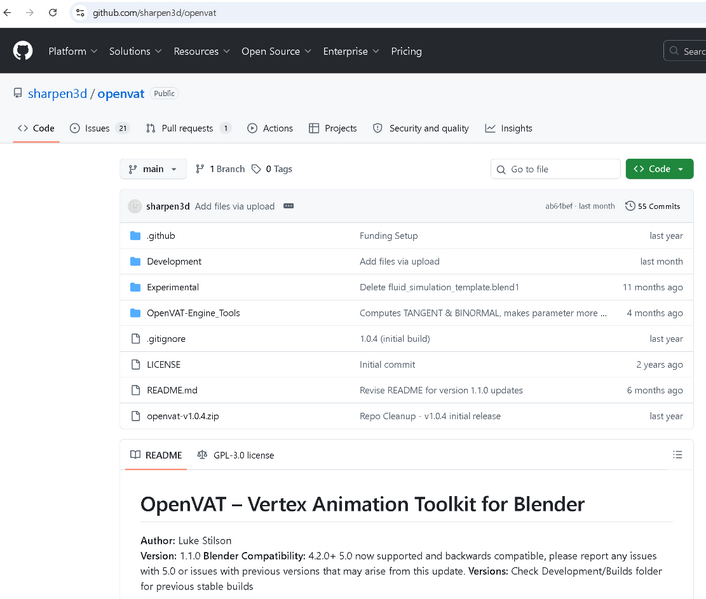
Task: Open the Revise README for version 1.1.0 commit
Action: [x=441, y=390]
